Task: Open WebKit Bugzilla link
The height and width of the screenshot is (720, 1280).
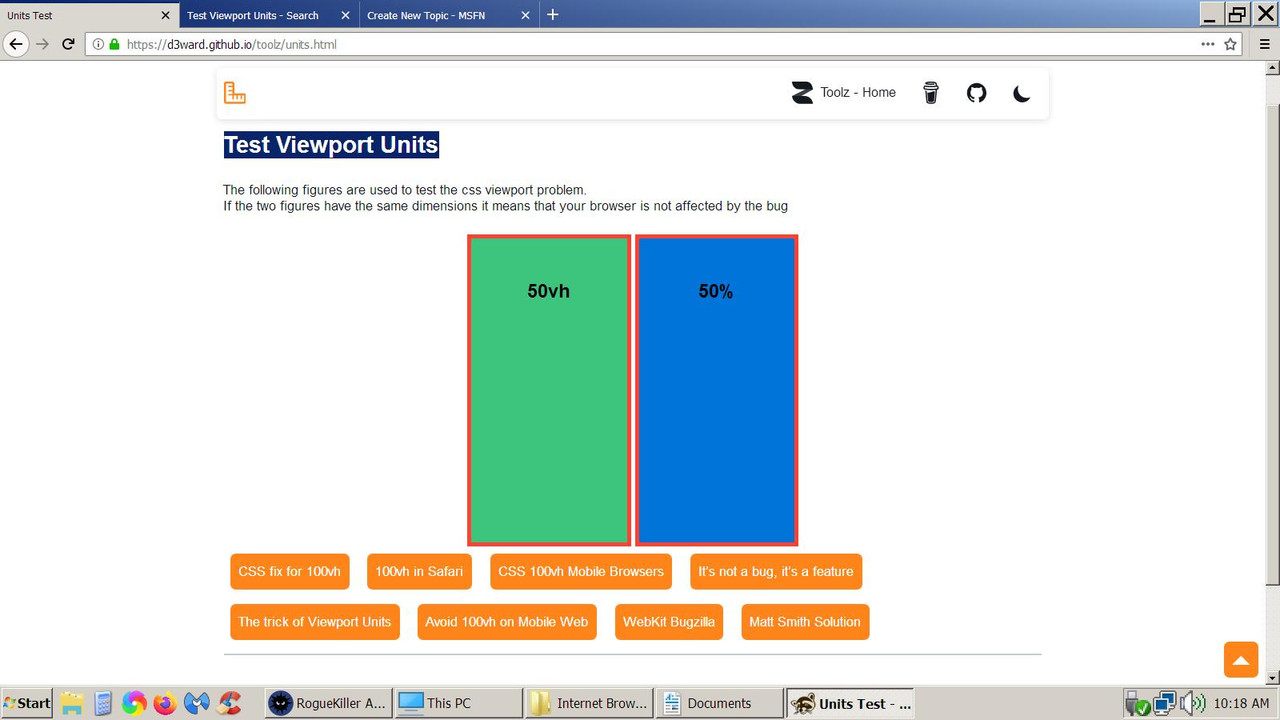Action: 669,622
